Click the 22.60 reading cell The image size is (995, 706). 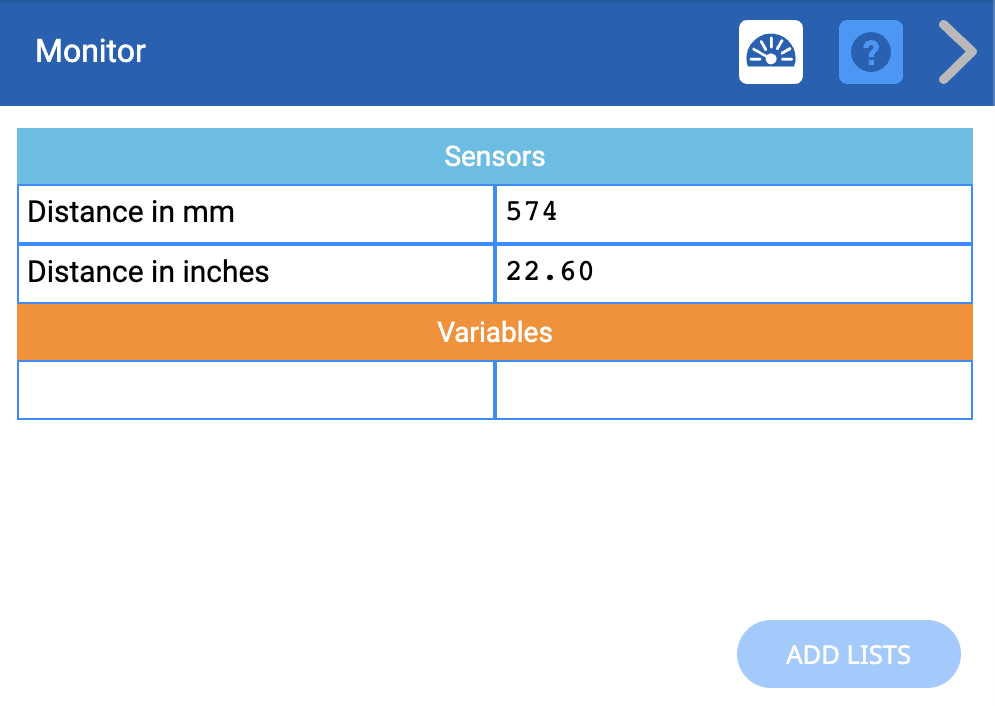[733, 274]
